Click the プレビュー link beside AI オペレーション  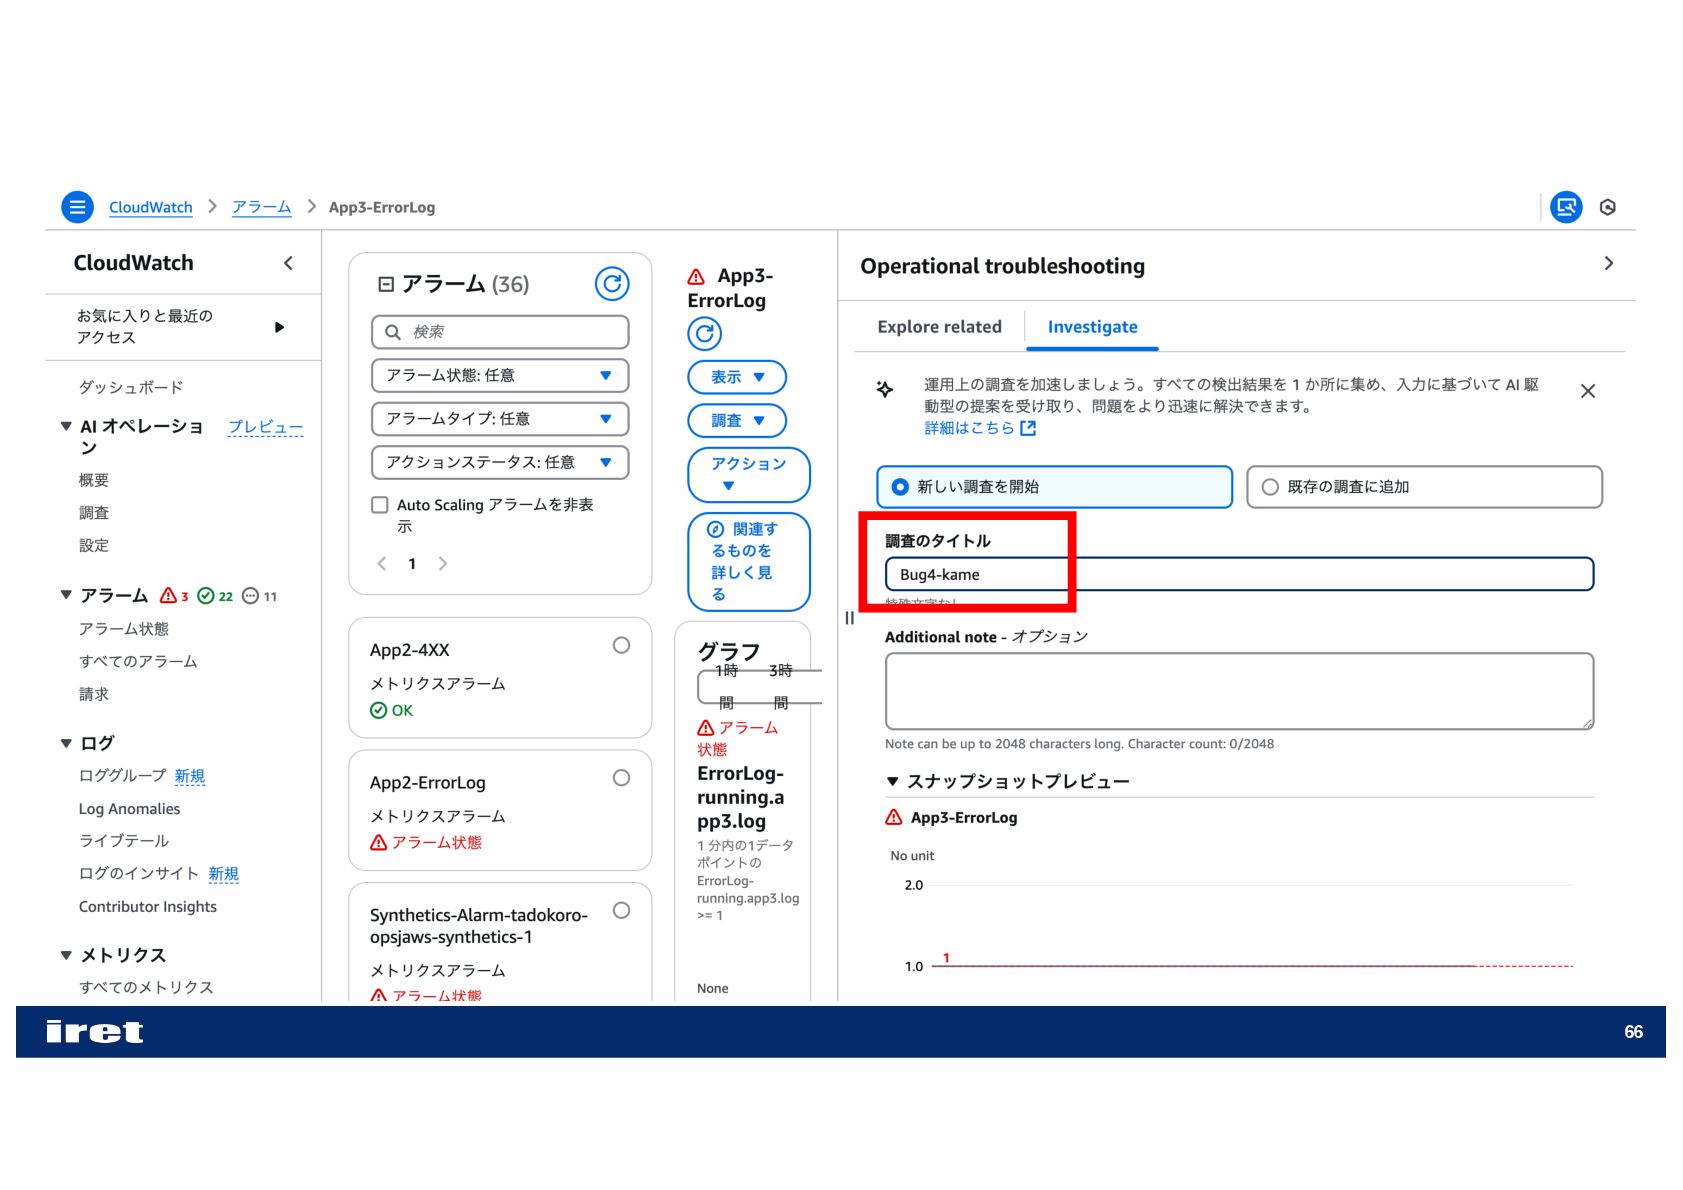265,427
